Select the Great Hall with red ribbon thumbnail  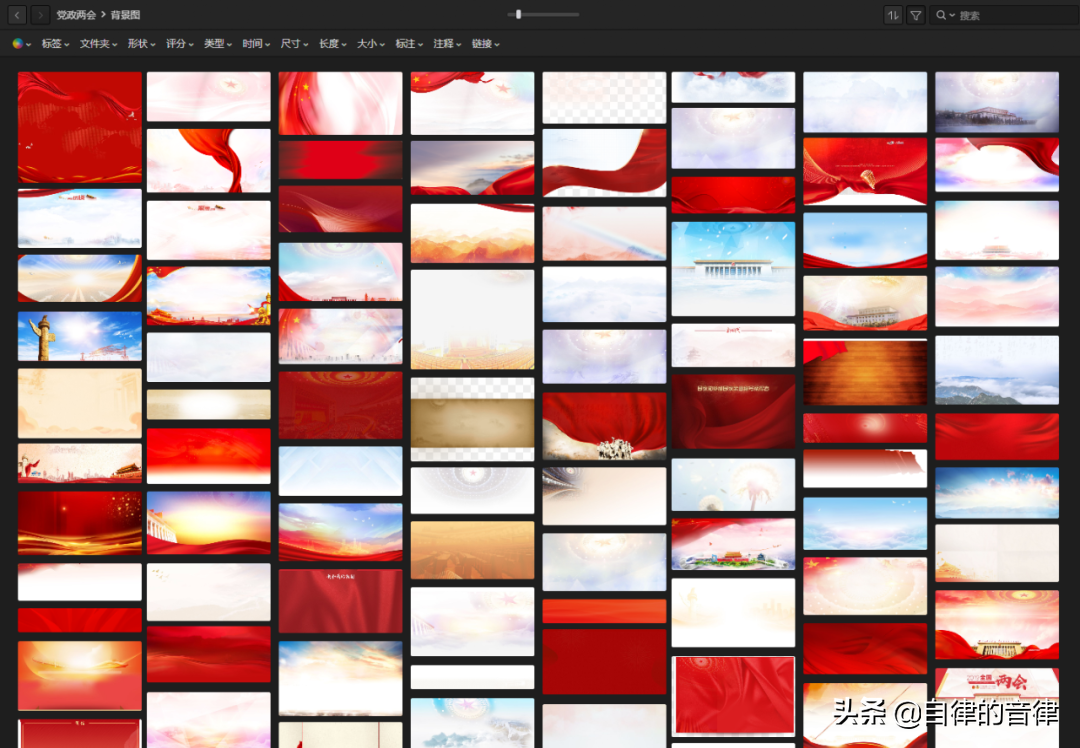coord(865,302)
